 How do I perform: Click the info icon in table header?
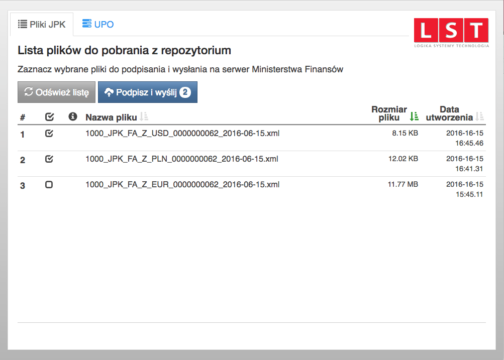[73, 117]
